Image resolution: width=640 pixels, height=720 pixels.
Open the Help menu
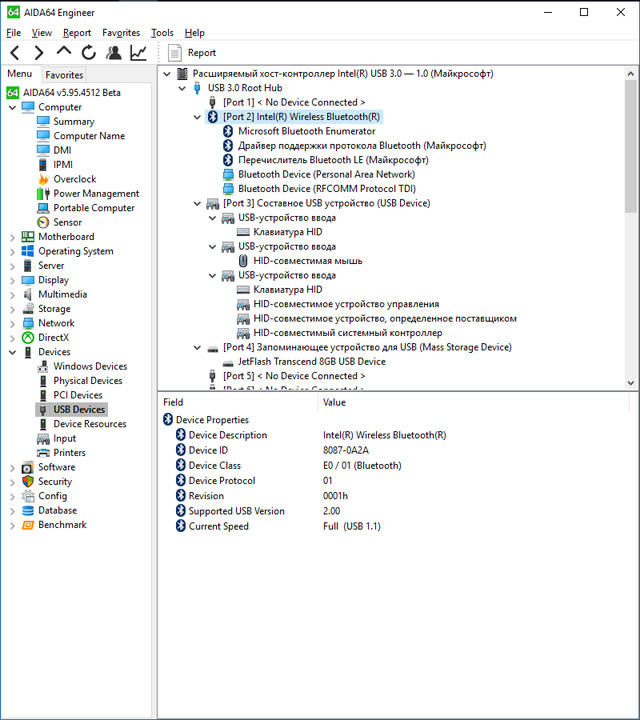pos(194,33)
